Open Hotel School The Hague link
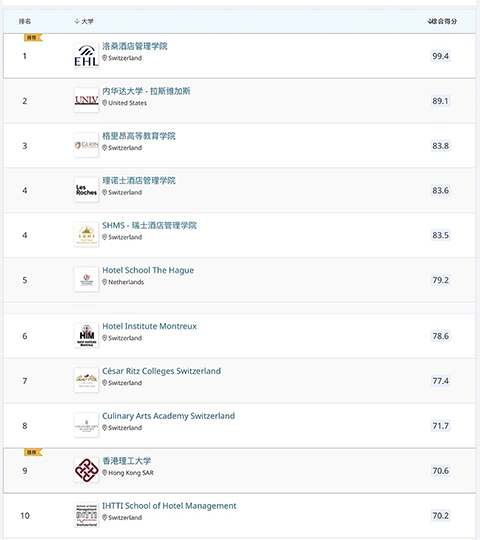 pos(148,270)
